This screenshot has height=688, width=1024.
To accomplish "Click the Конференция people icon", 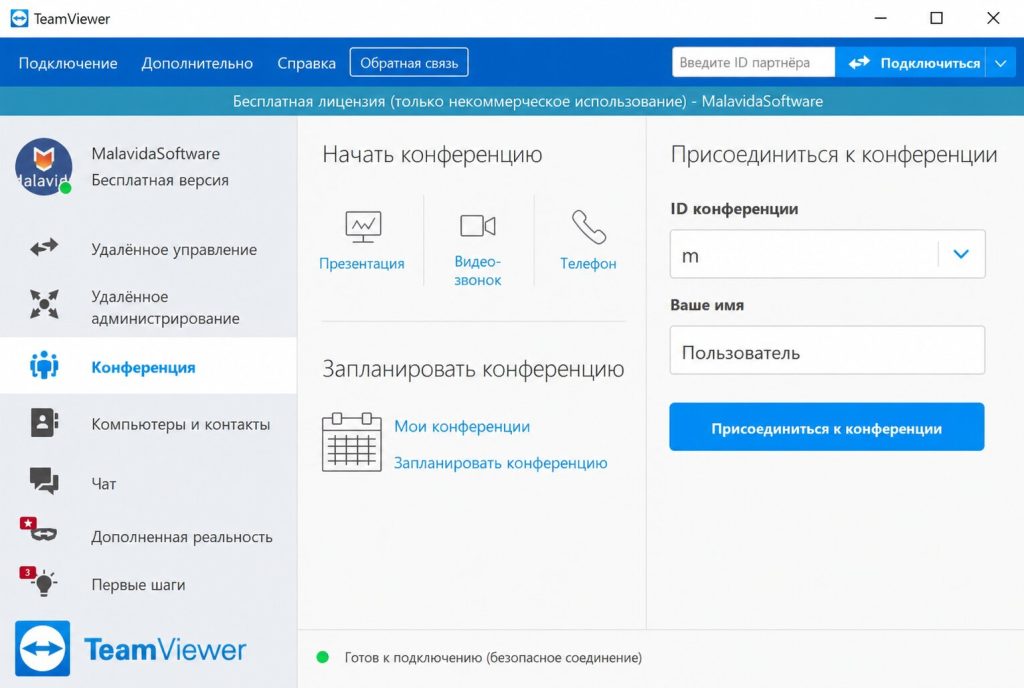I will (44, 365).
